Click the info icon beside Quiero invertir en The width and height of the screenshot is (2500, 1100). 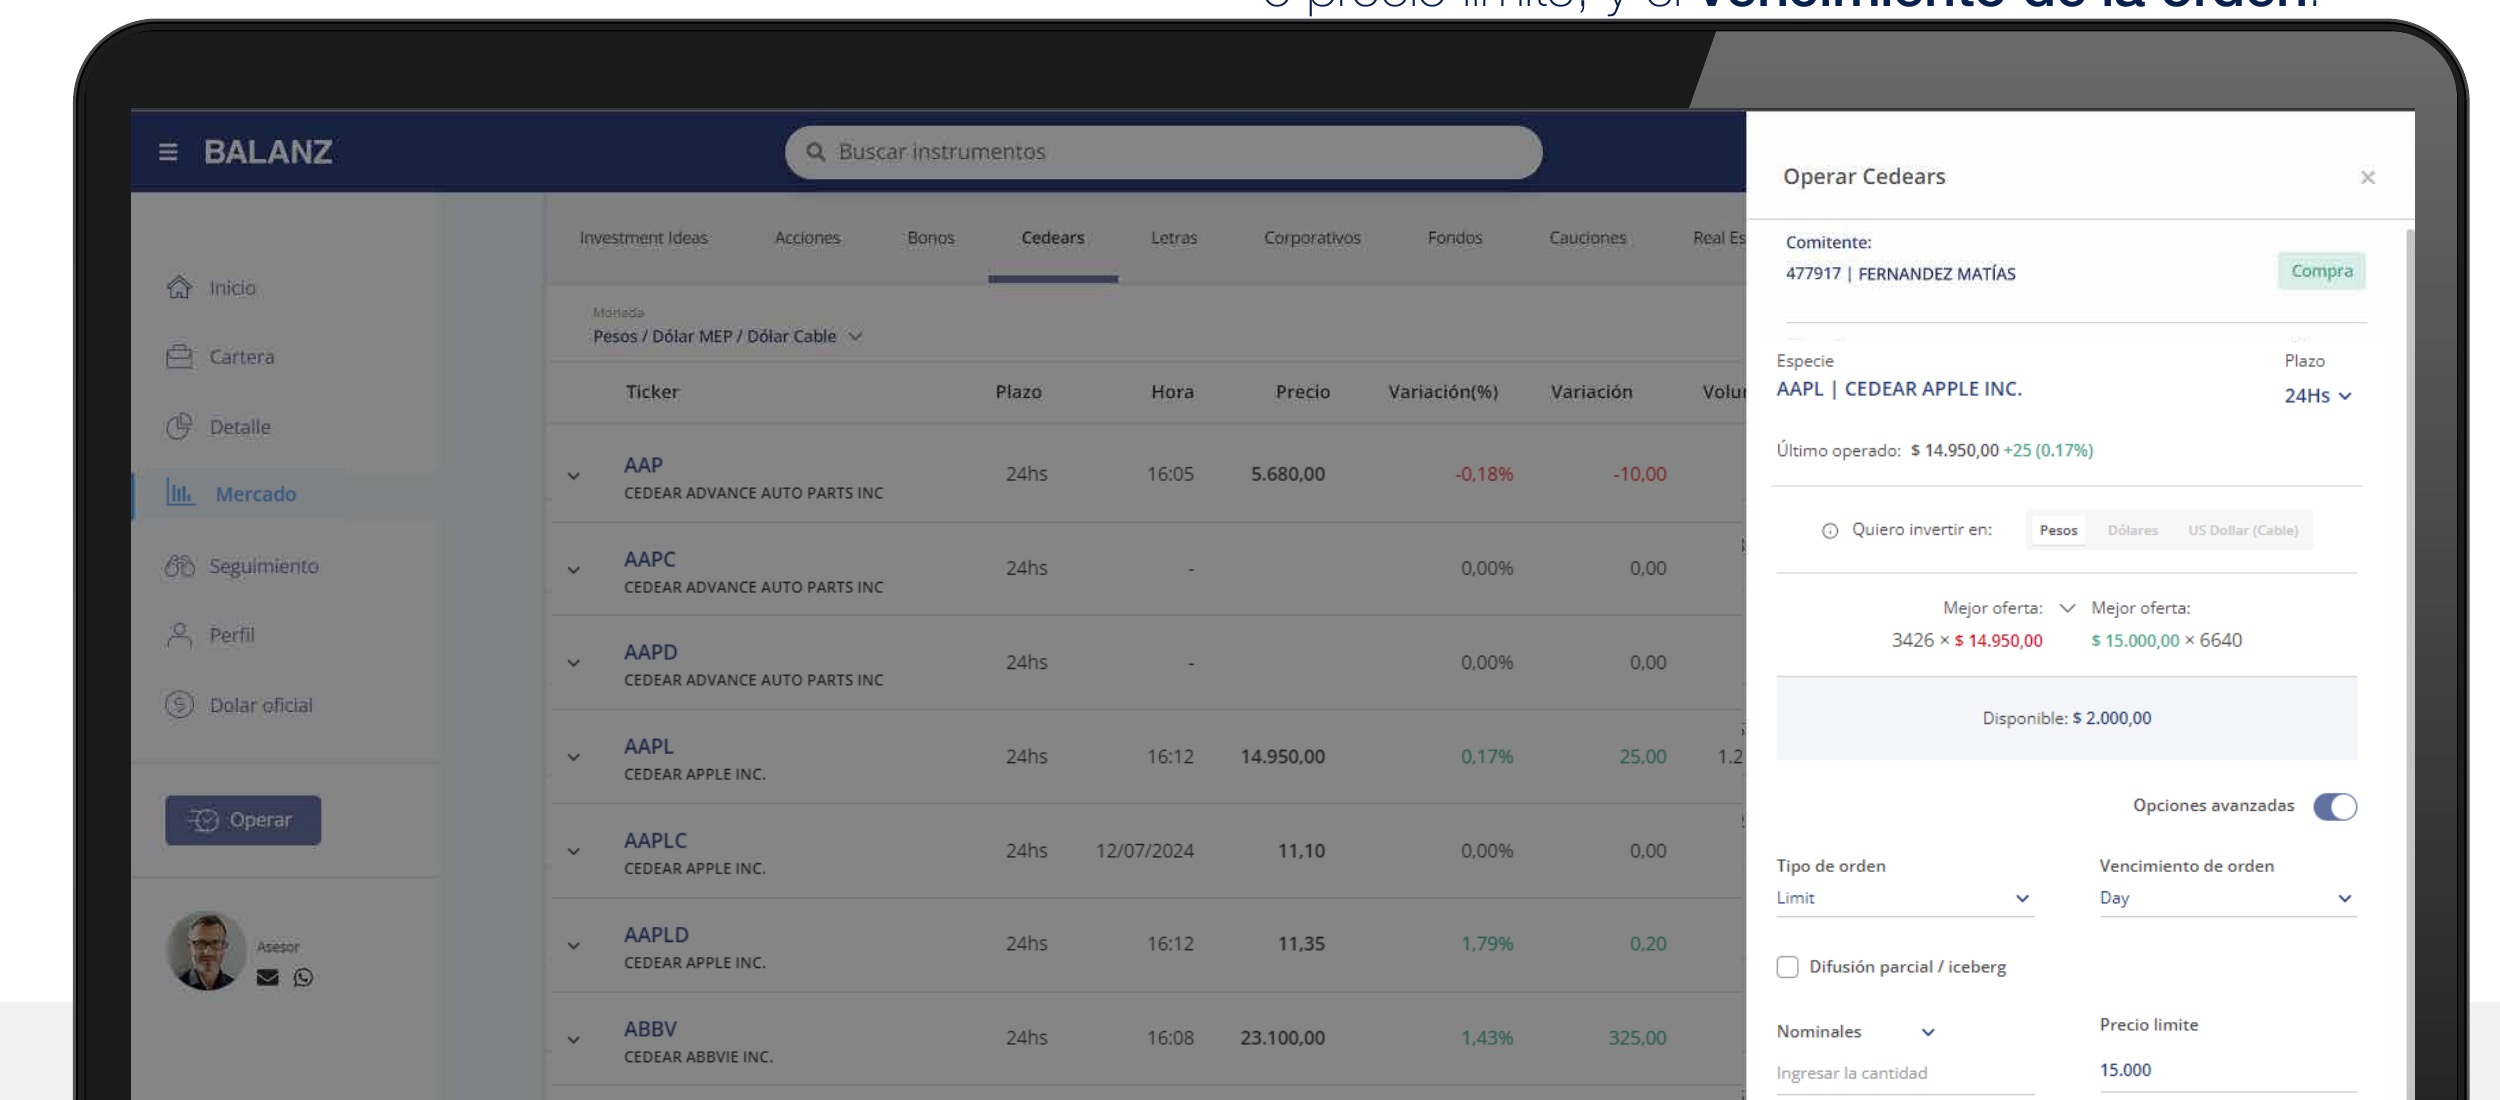point(1830,531)
